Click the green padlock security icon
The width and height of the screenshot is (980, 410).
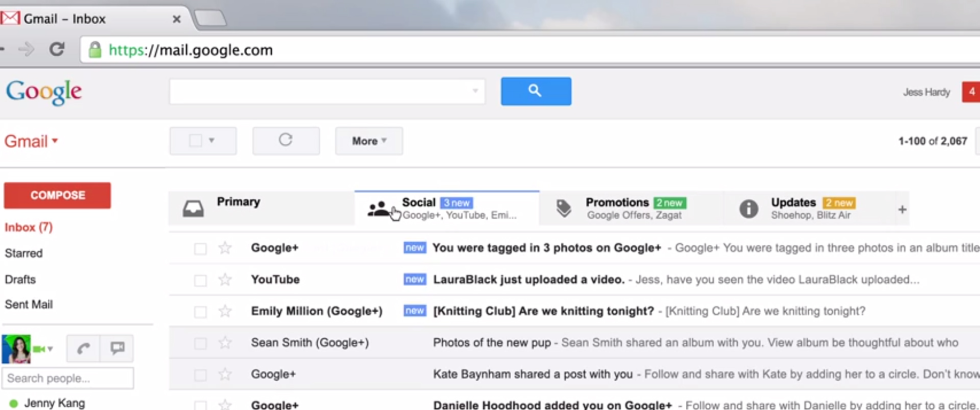pos(94,50)
